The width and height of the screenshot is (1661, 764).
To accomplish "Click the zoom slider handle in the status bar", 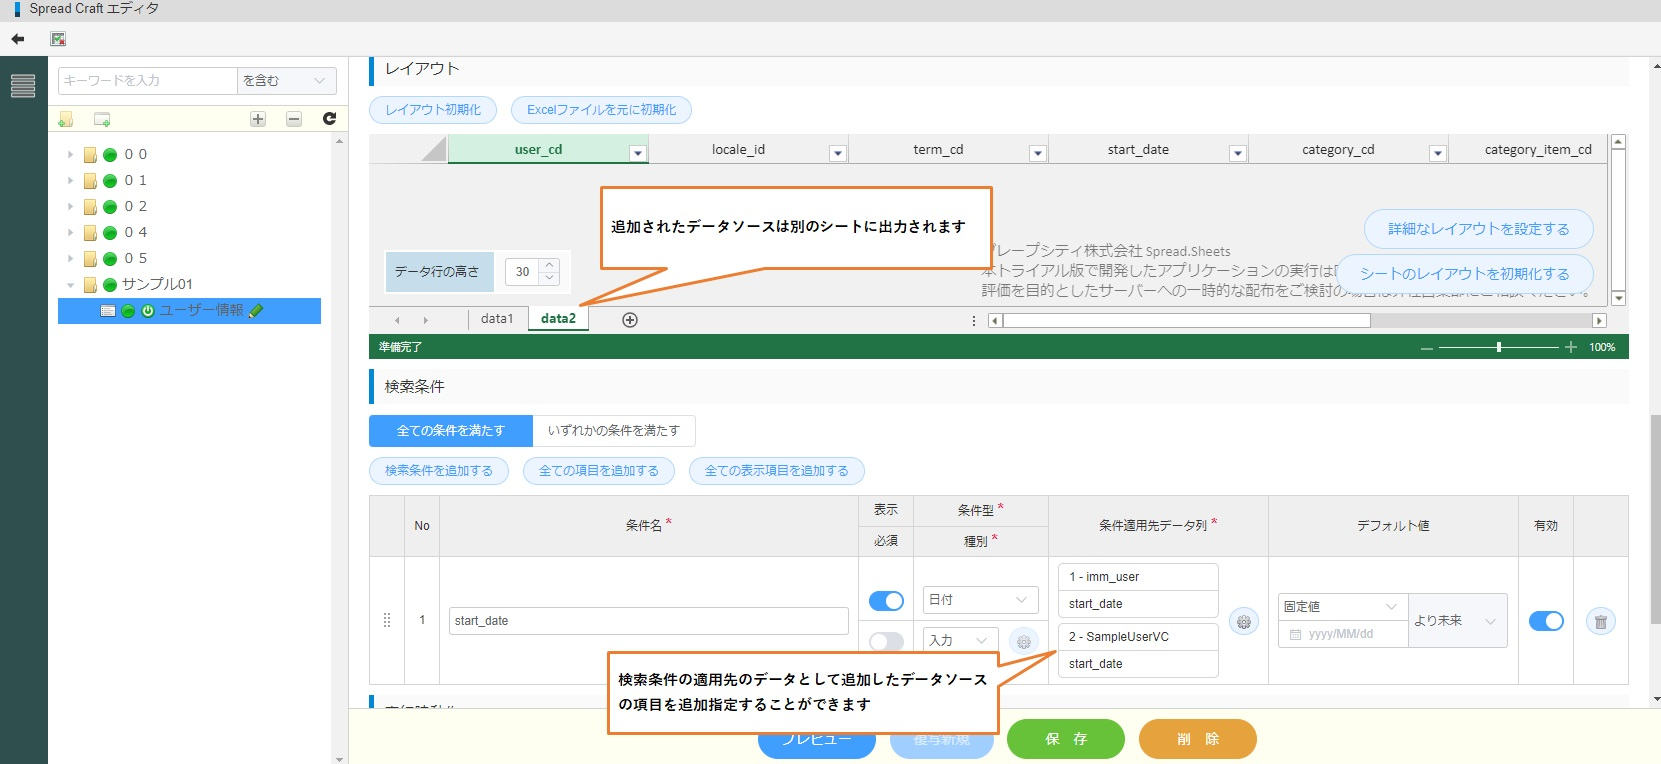I will pos(1498,347).
